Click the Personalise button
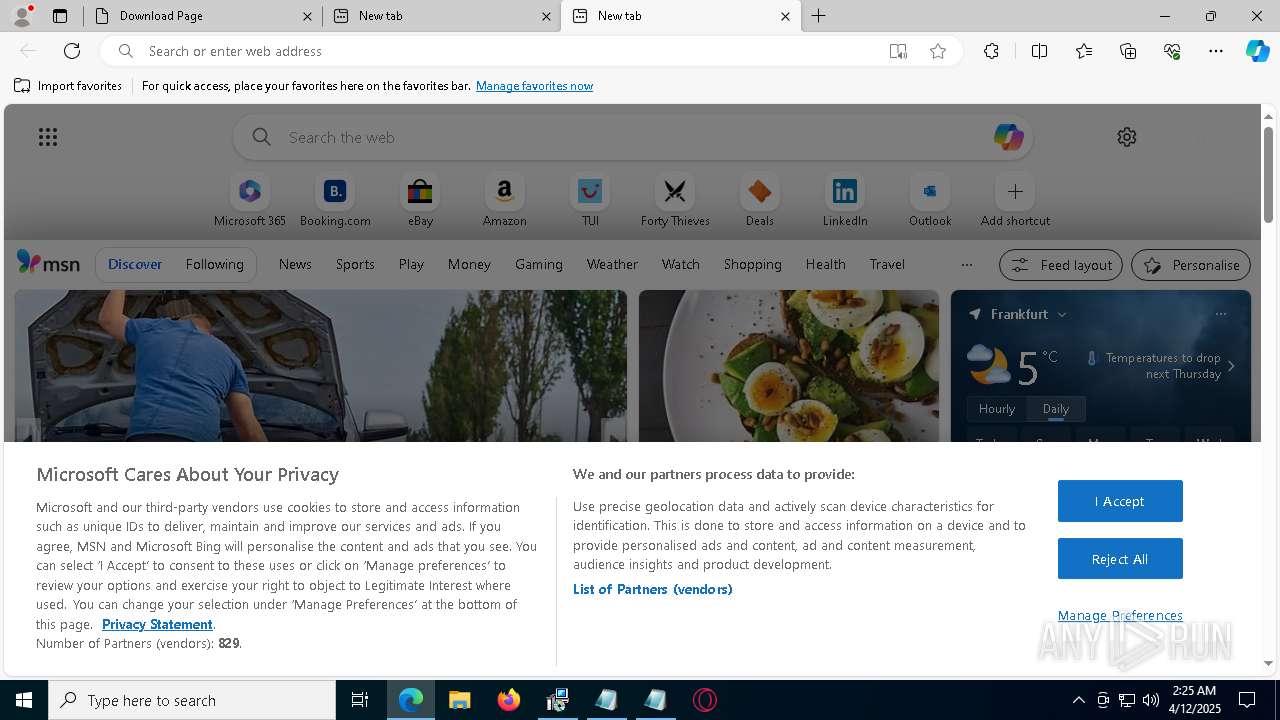The height and width of the screenshot is (720, 1280). [1191, 265]
